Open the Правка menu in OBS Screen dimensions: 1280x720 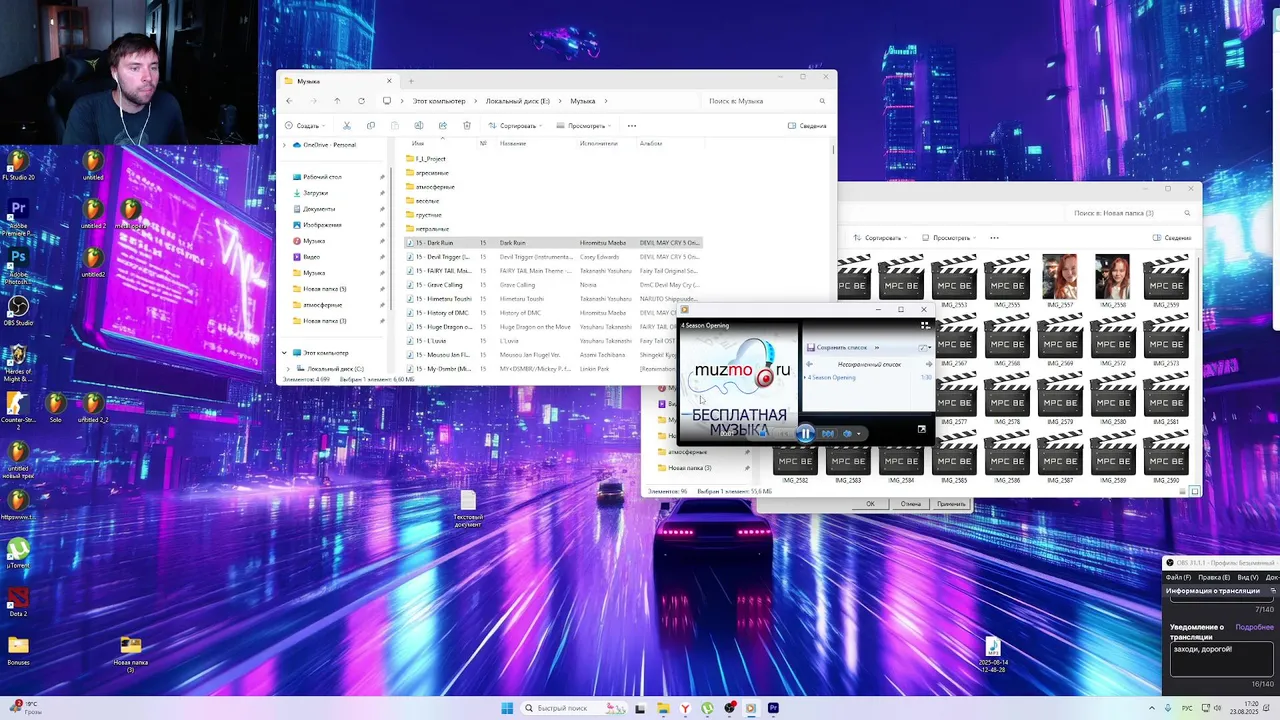(1214, 577)
